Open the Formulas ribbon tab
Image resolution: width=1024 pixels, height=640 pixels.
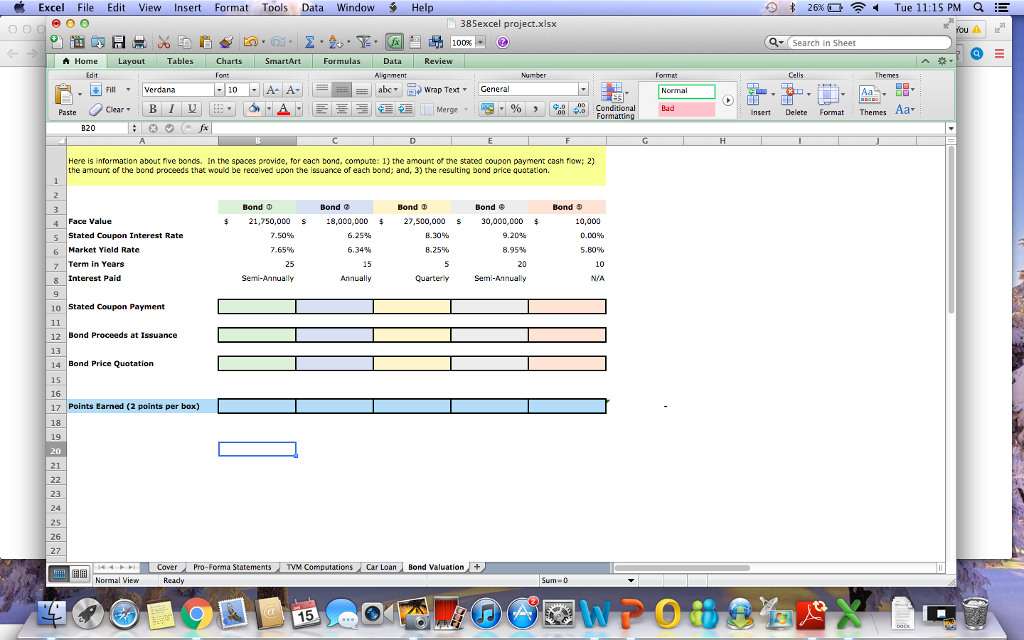(342, 61)
